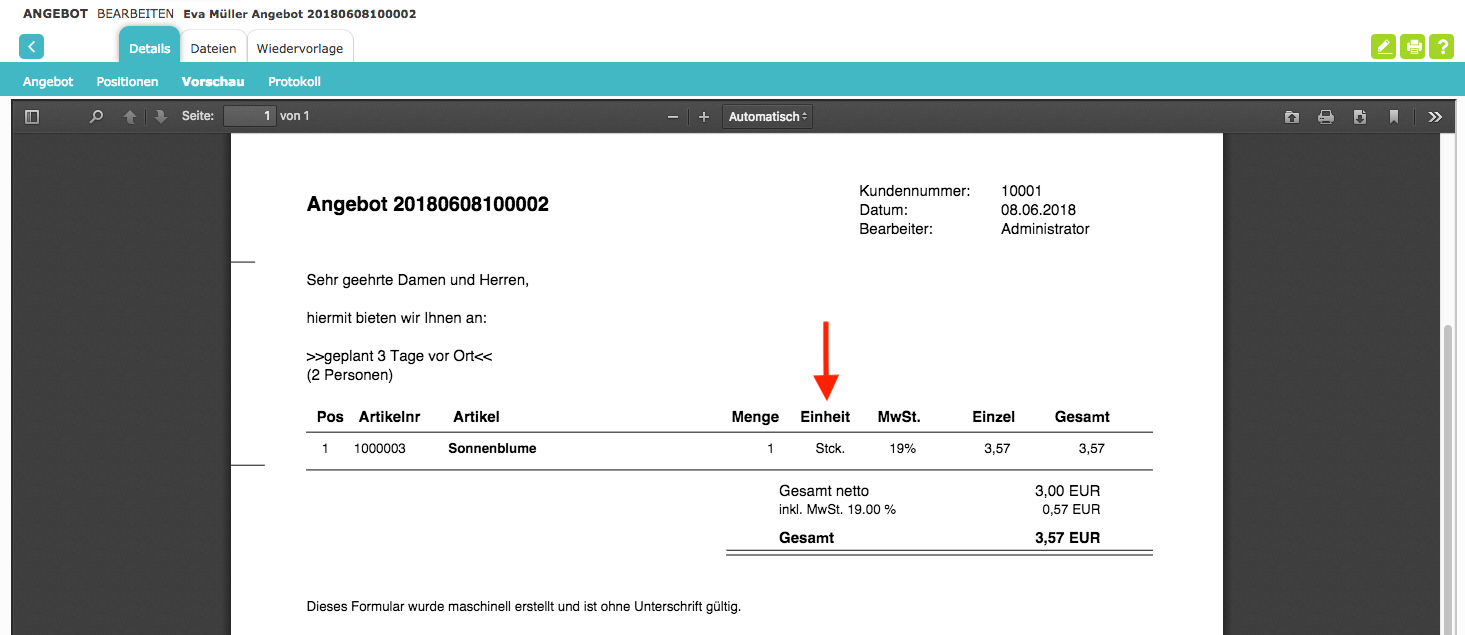This screenshot has height=635, width=1465.
Task: Click the Einzel column header
Action: [994, 417]
